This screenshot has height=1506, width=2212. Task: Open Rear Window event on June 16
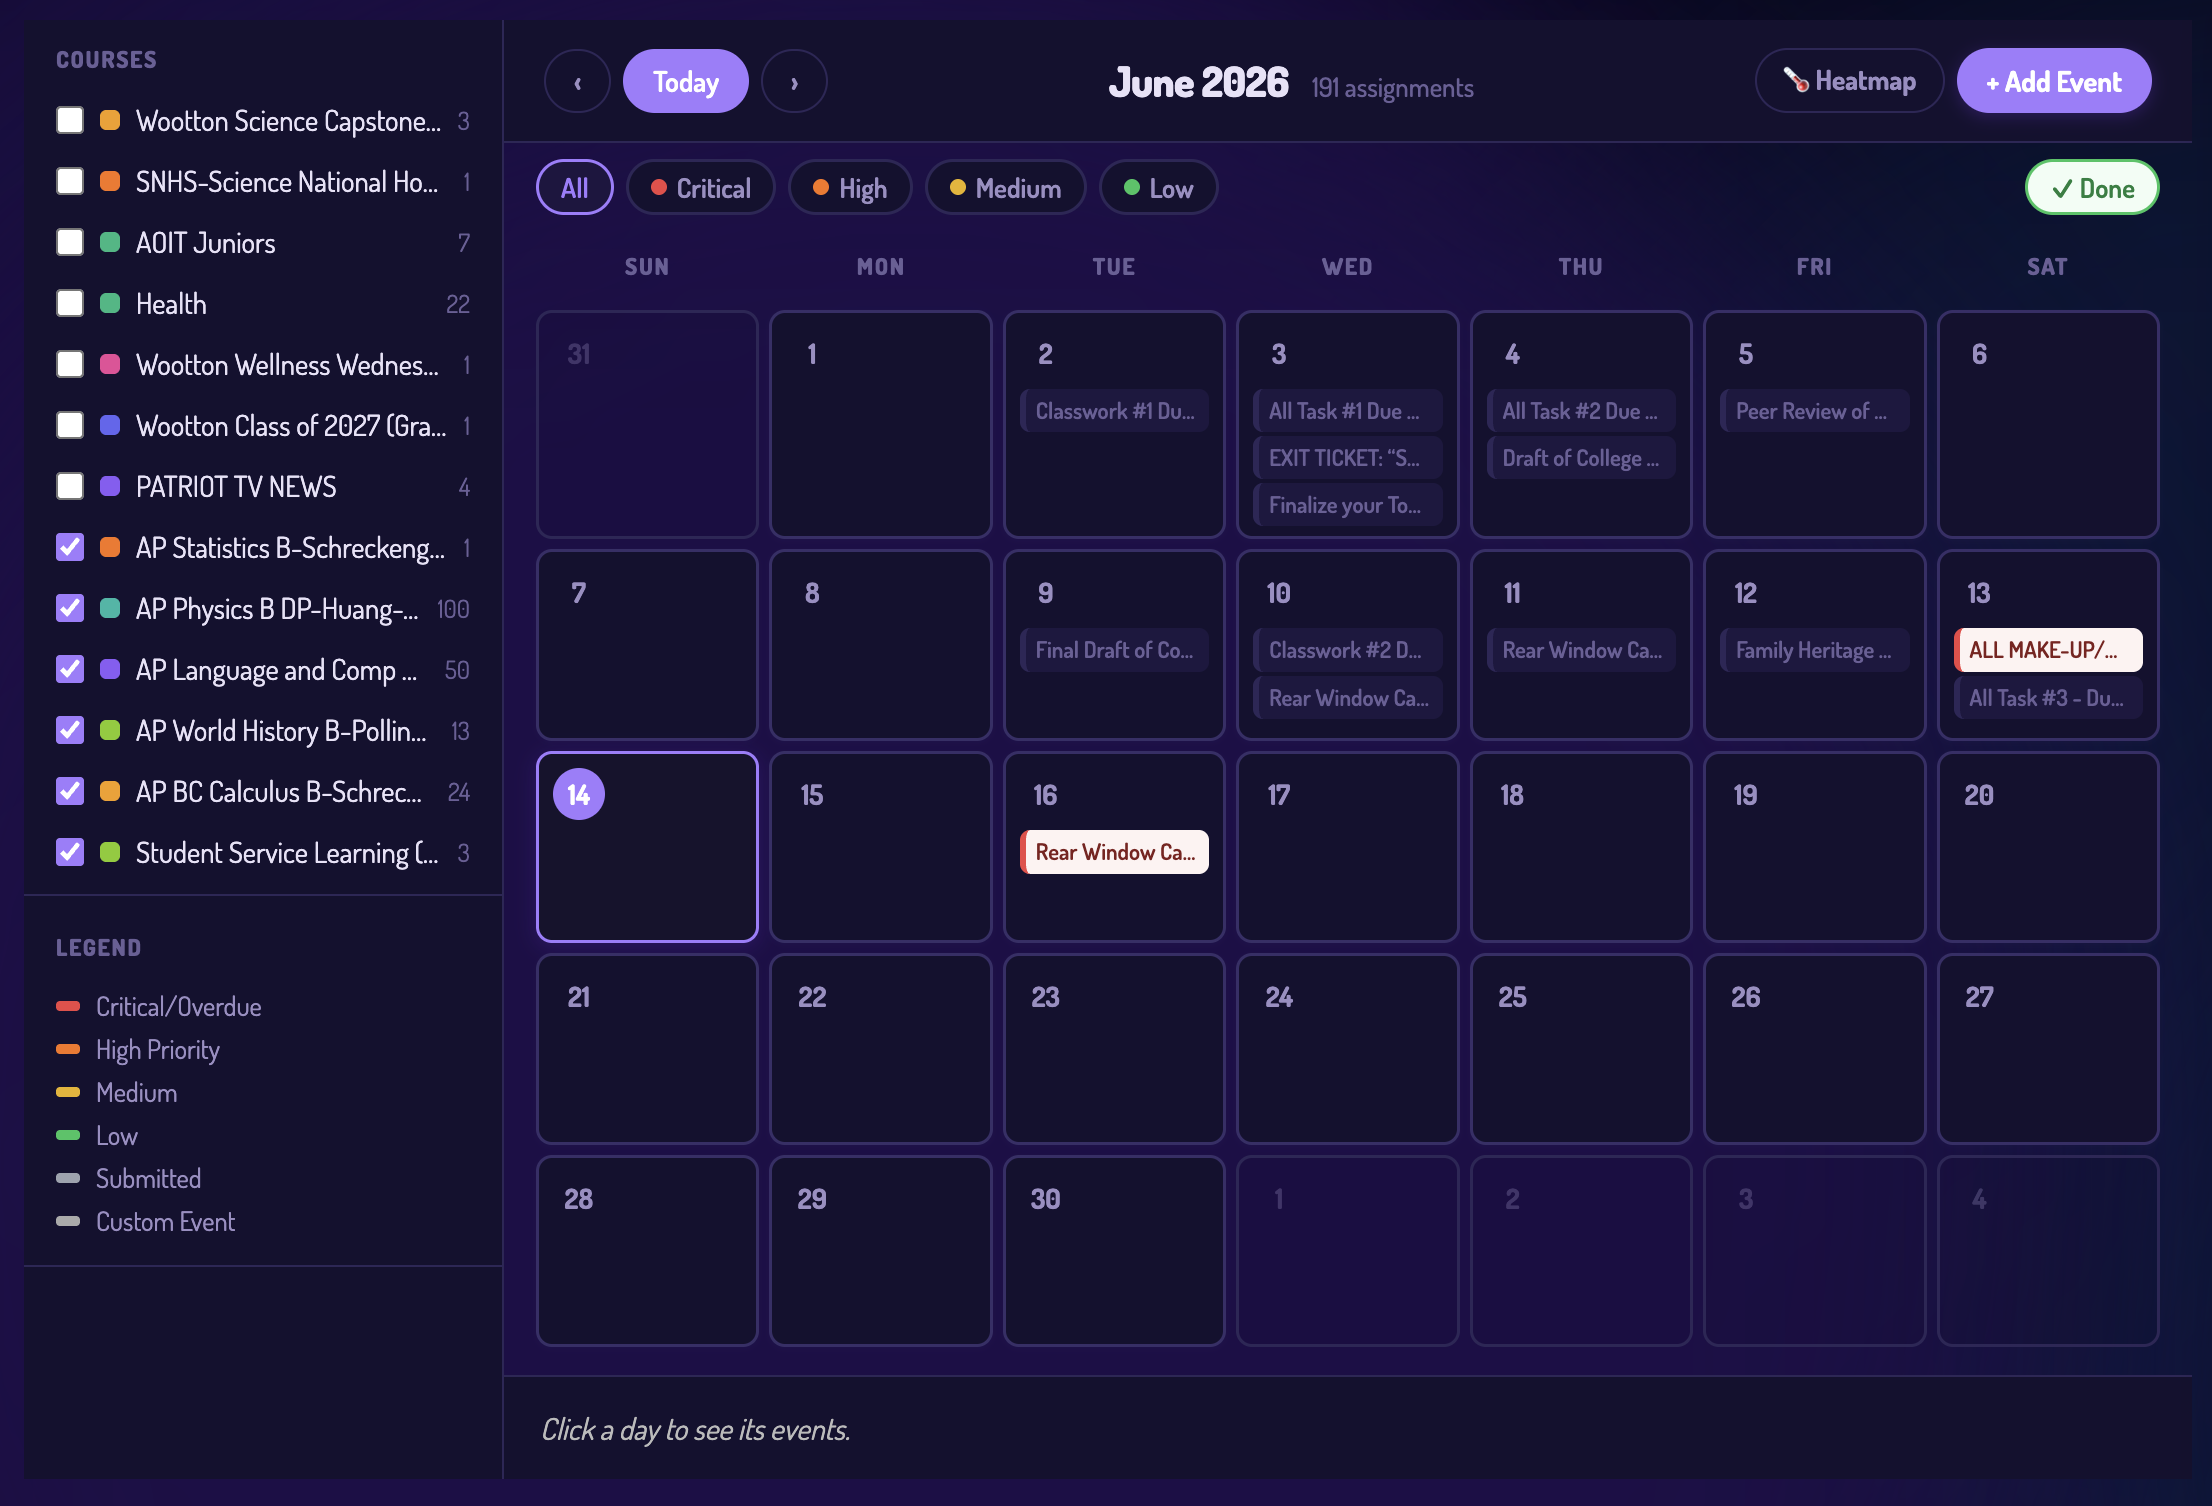1114,852
